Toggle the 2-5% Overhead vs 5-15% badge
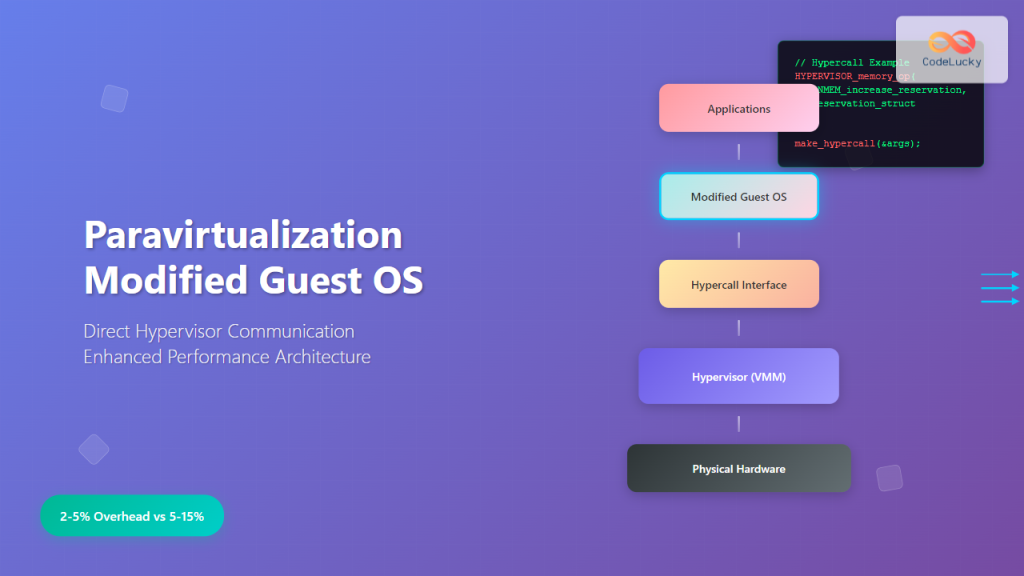Screen dimensions: 1024x576 point(131,516)
